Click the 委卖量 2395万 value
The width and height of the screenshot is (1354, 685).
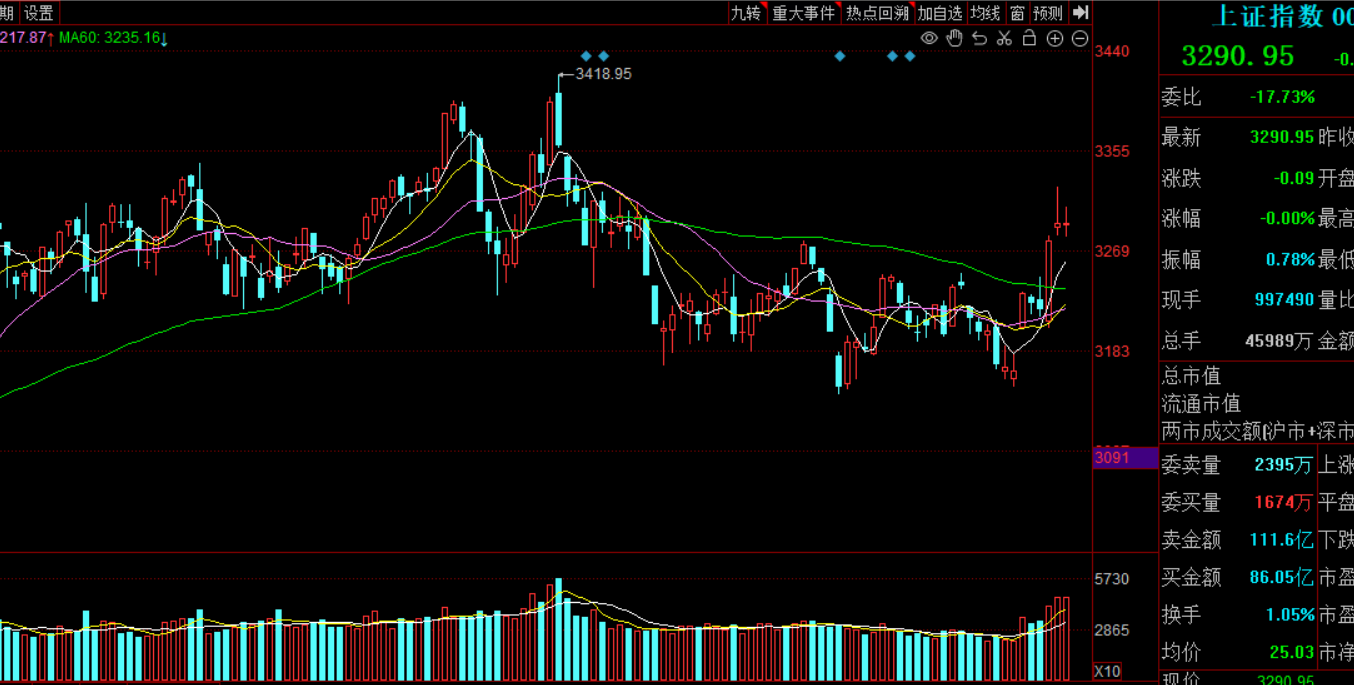pos(1284,465)
